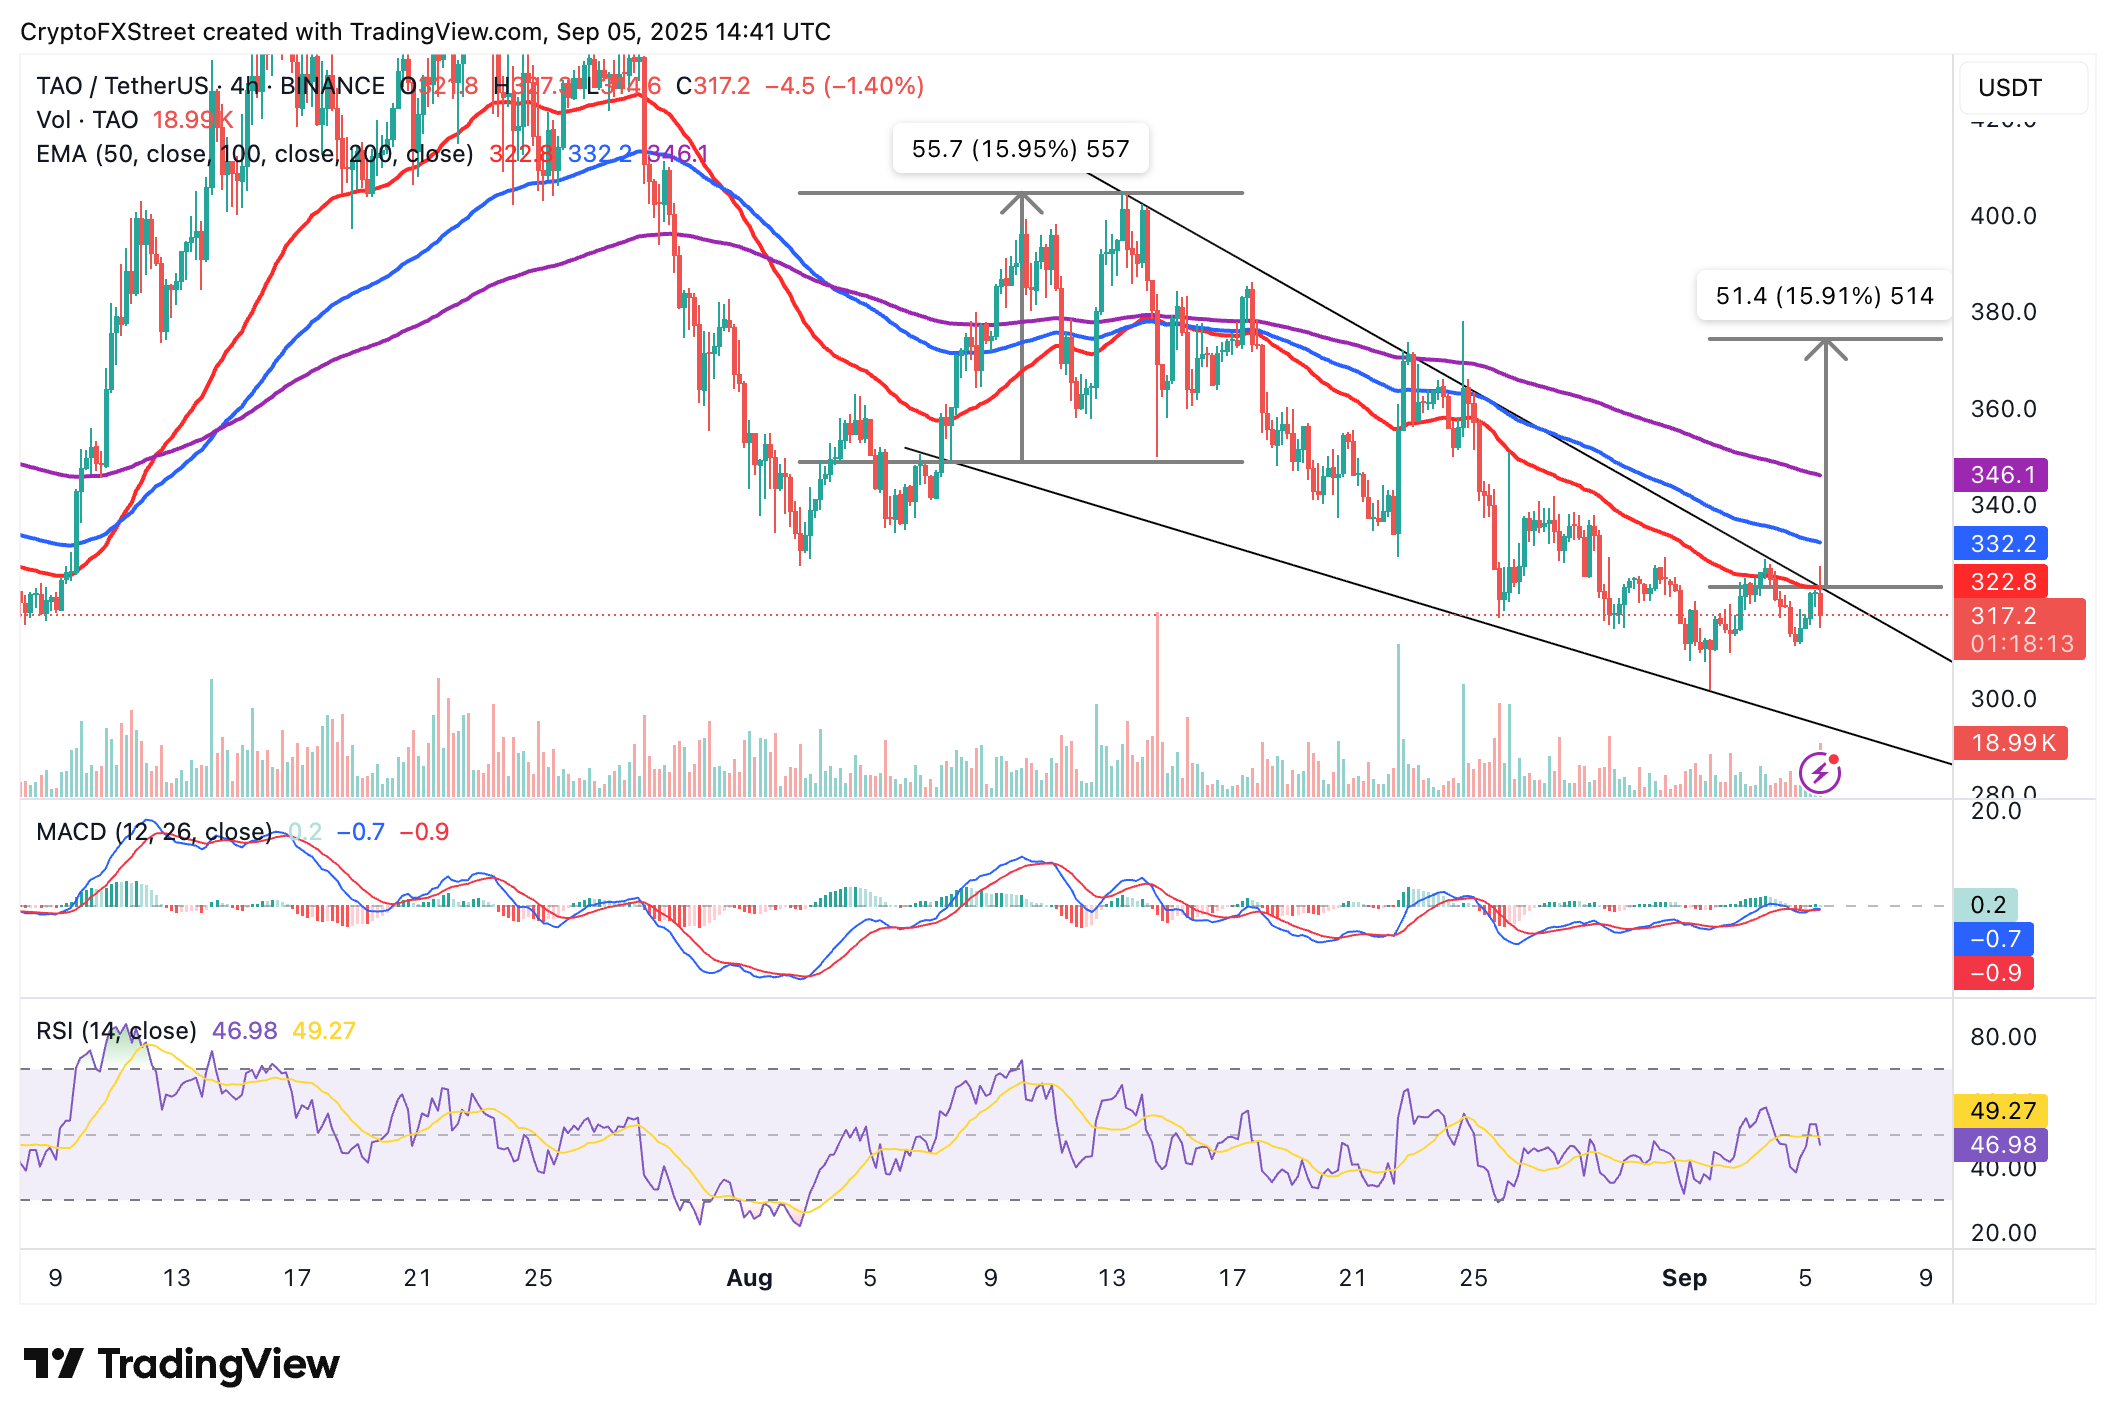Click the 55.7 (15.95%) 557 measurement label
The height and width of the screenshot is (1424, 2116).
1020,149
